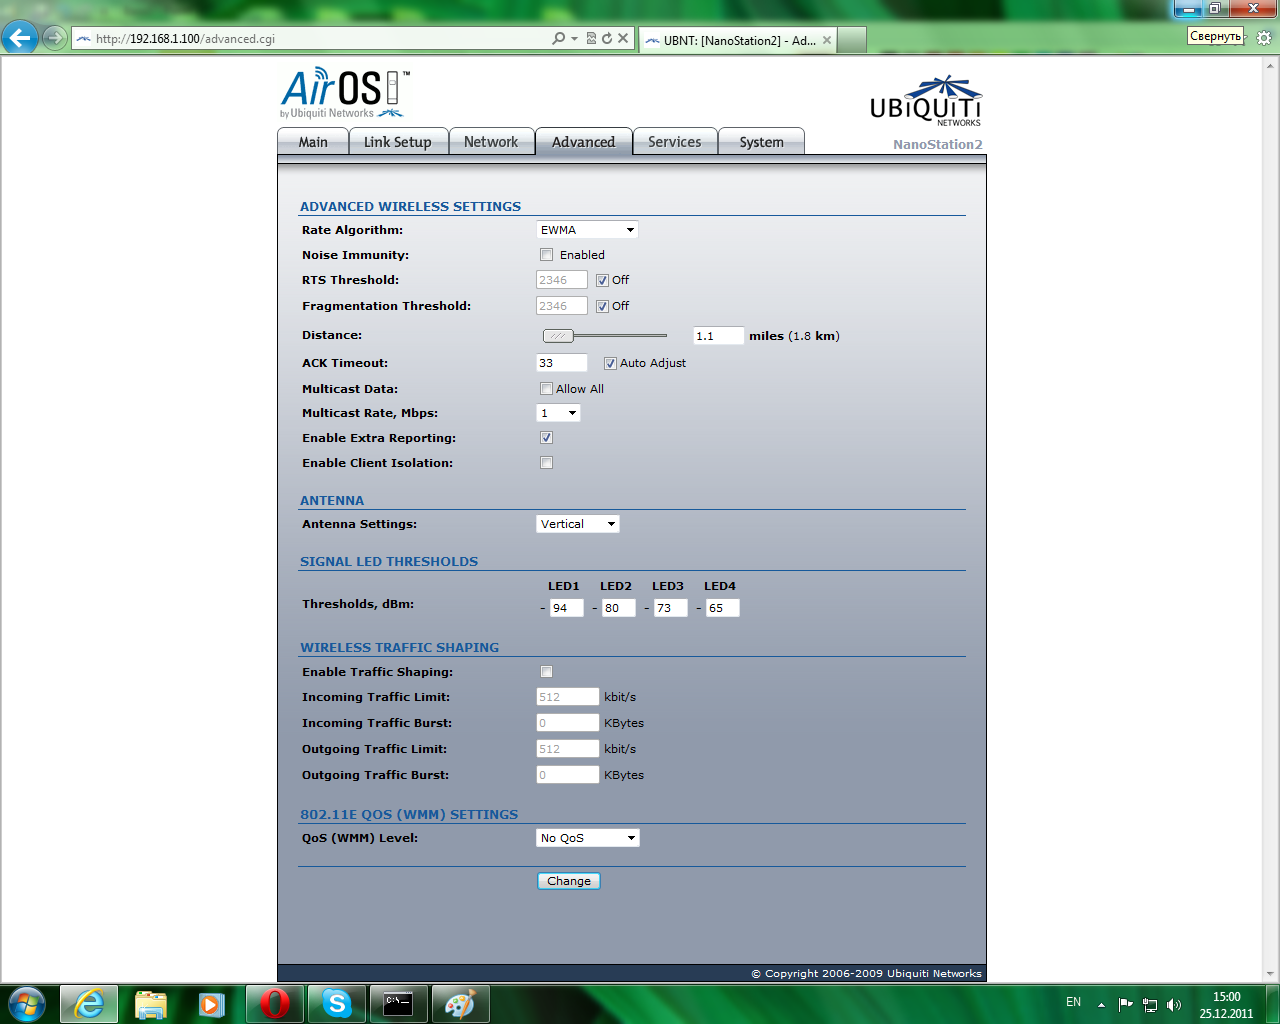Viewport: 1280px width, 1024px height.
Task: Click the EN language indicator
Action: point(1073,1002)
